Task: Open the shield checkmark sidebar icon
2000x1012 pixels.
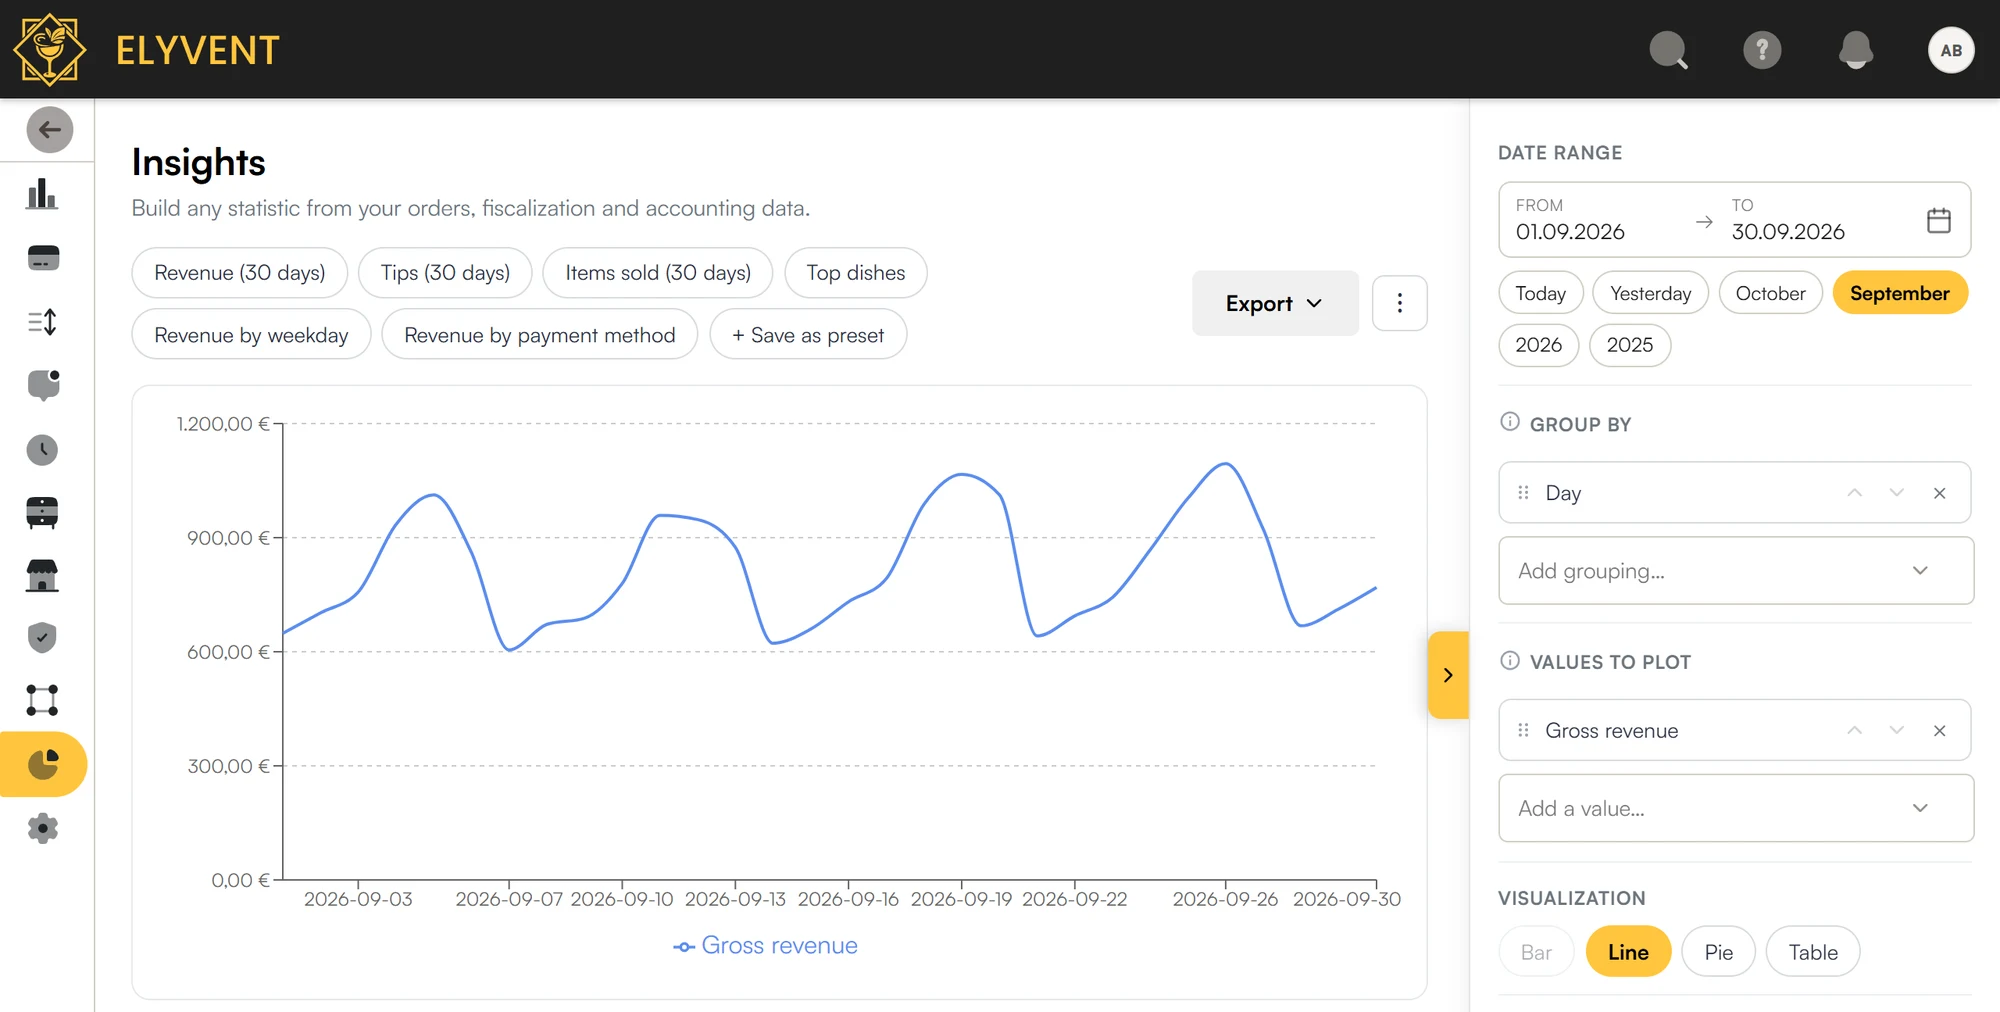Action: coord(42,637)
